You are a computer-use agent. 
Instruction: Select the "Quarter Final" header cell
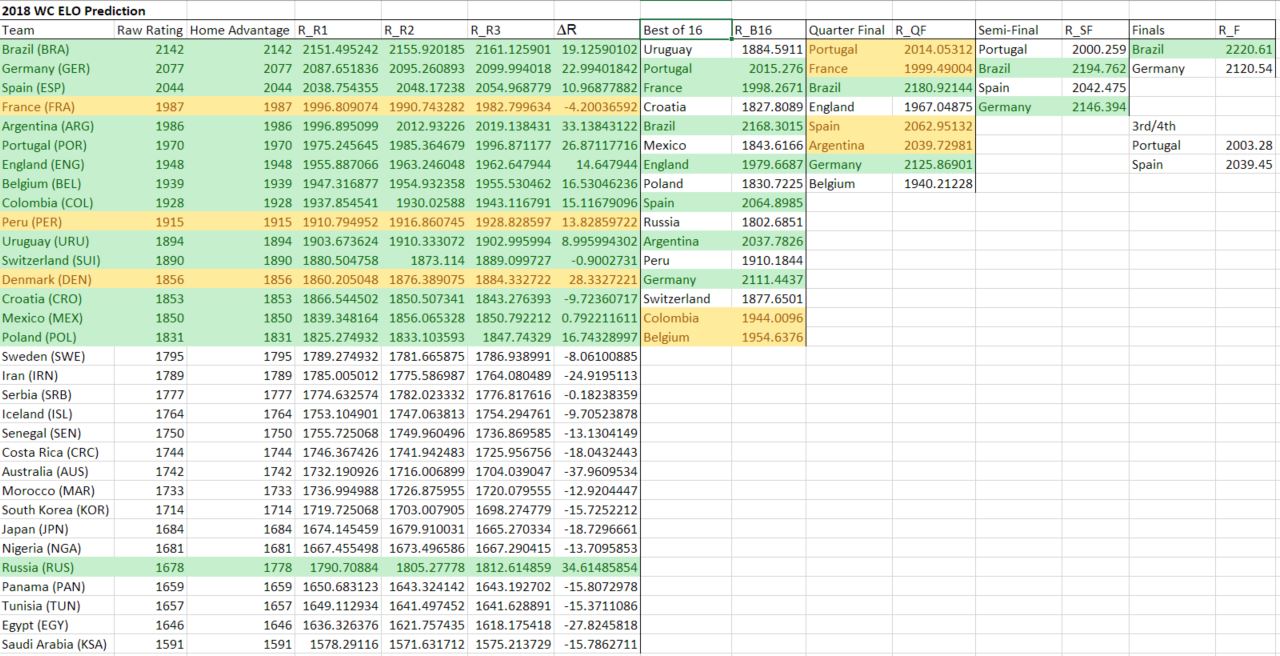pos(847,30)
